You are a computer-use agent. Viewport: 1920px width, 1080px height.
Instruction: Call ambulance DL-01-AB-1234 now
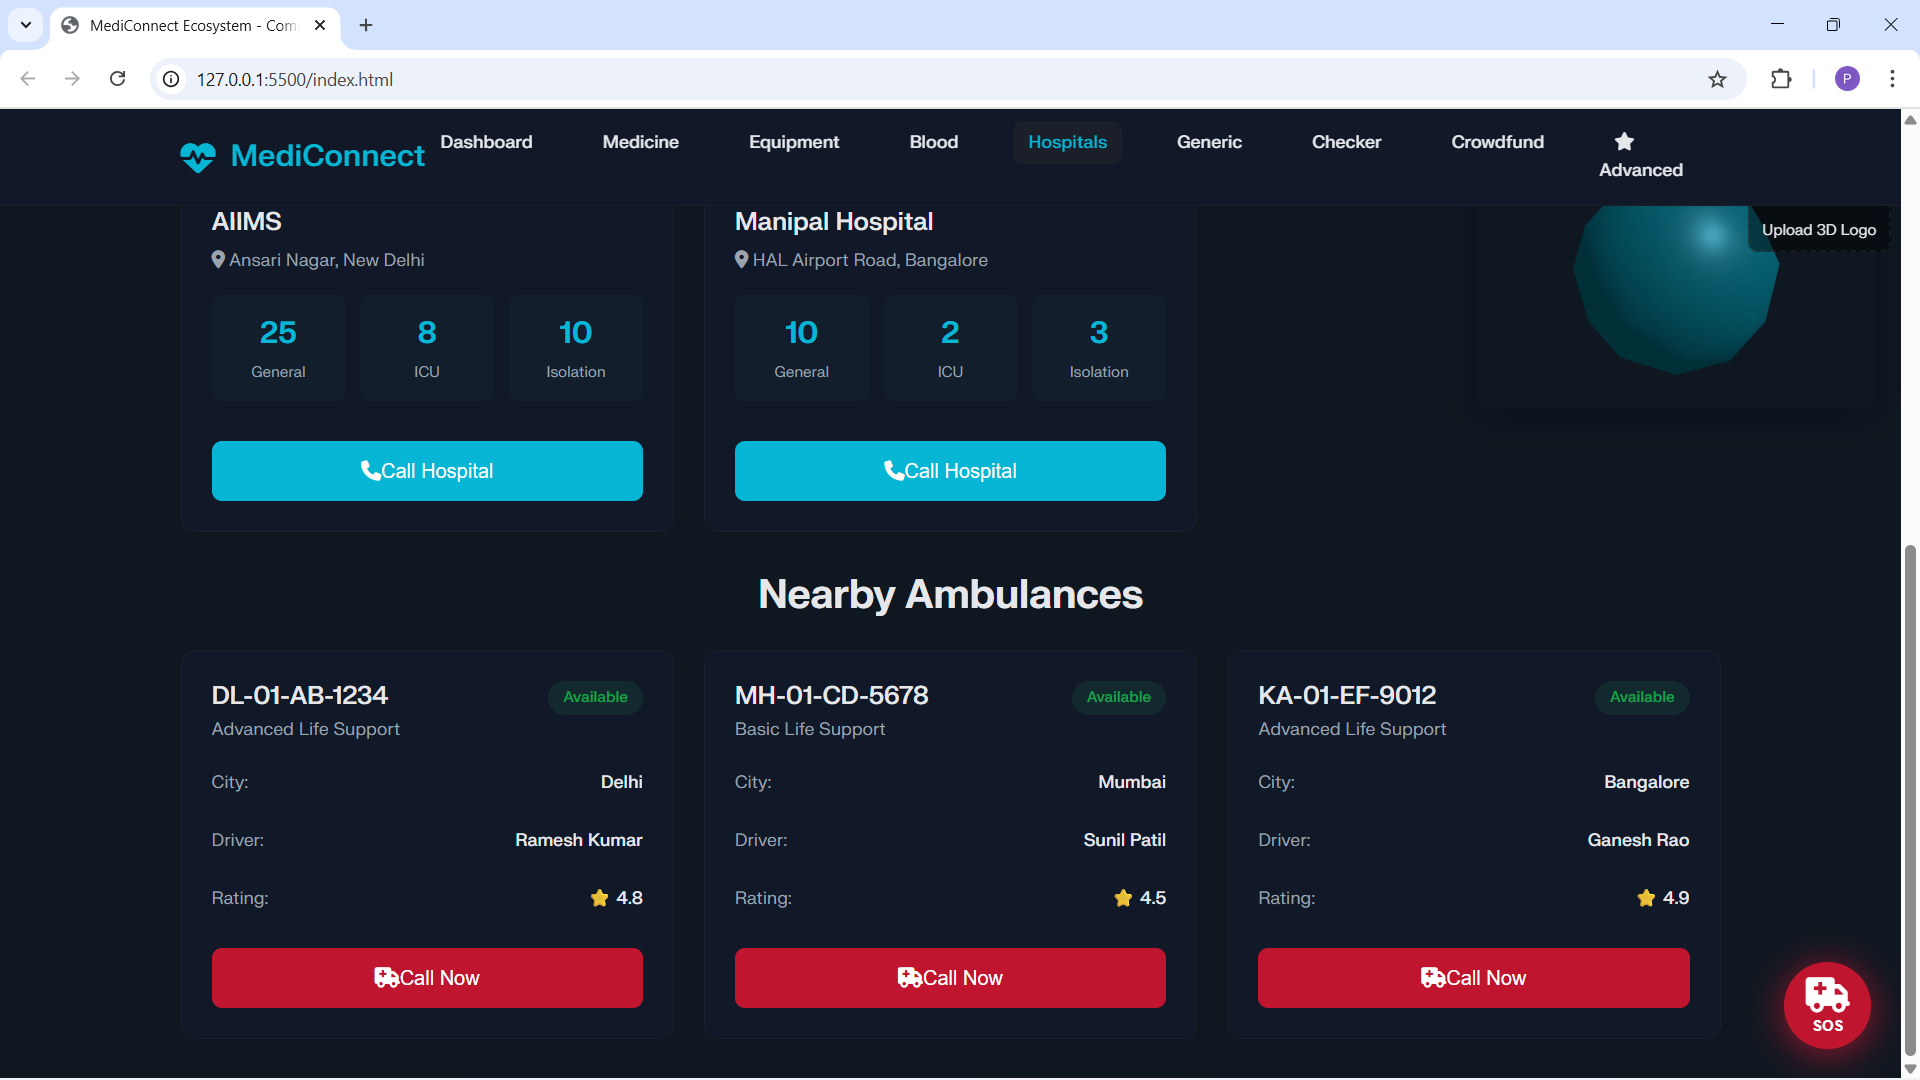click(x=427, y=978)
